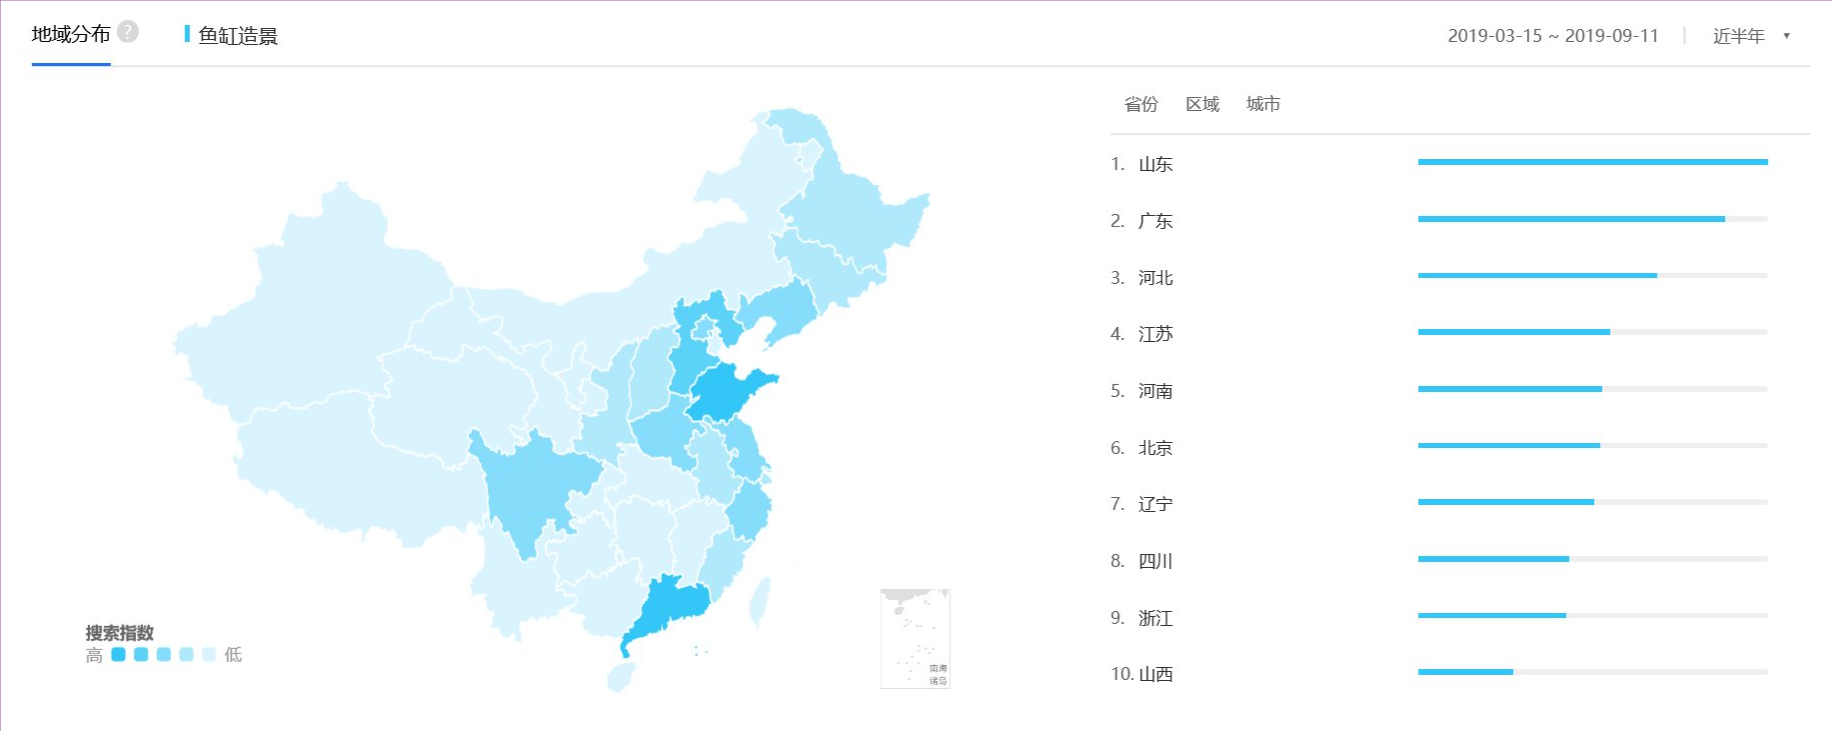Viewport: 1832px width, 731px height.
Task: Select the 2019-03-15 ~ 2019-09-11 date range
Action: click(x=1552, y=36)
